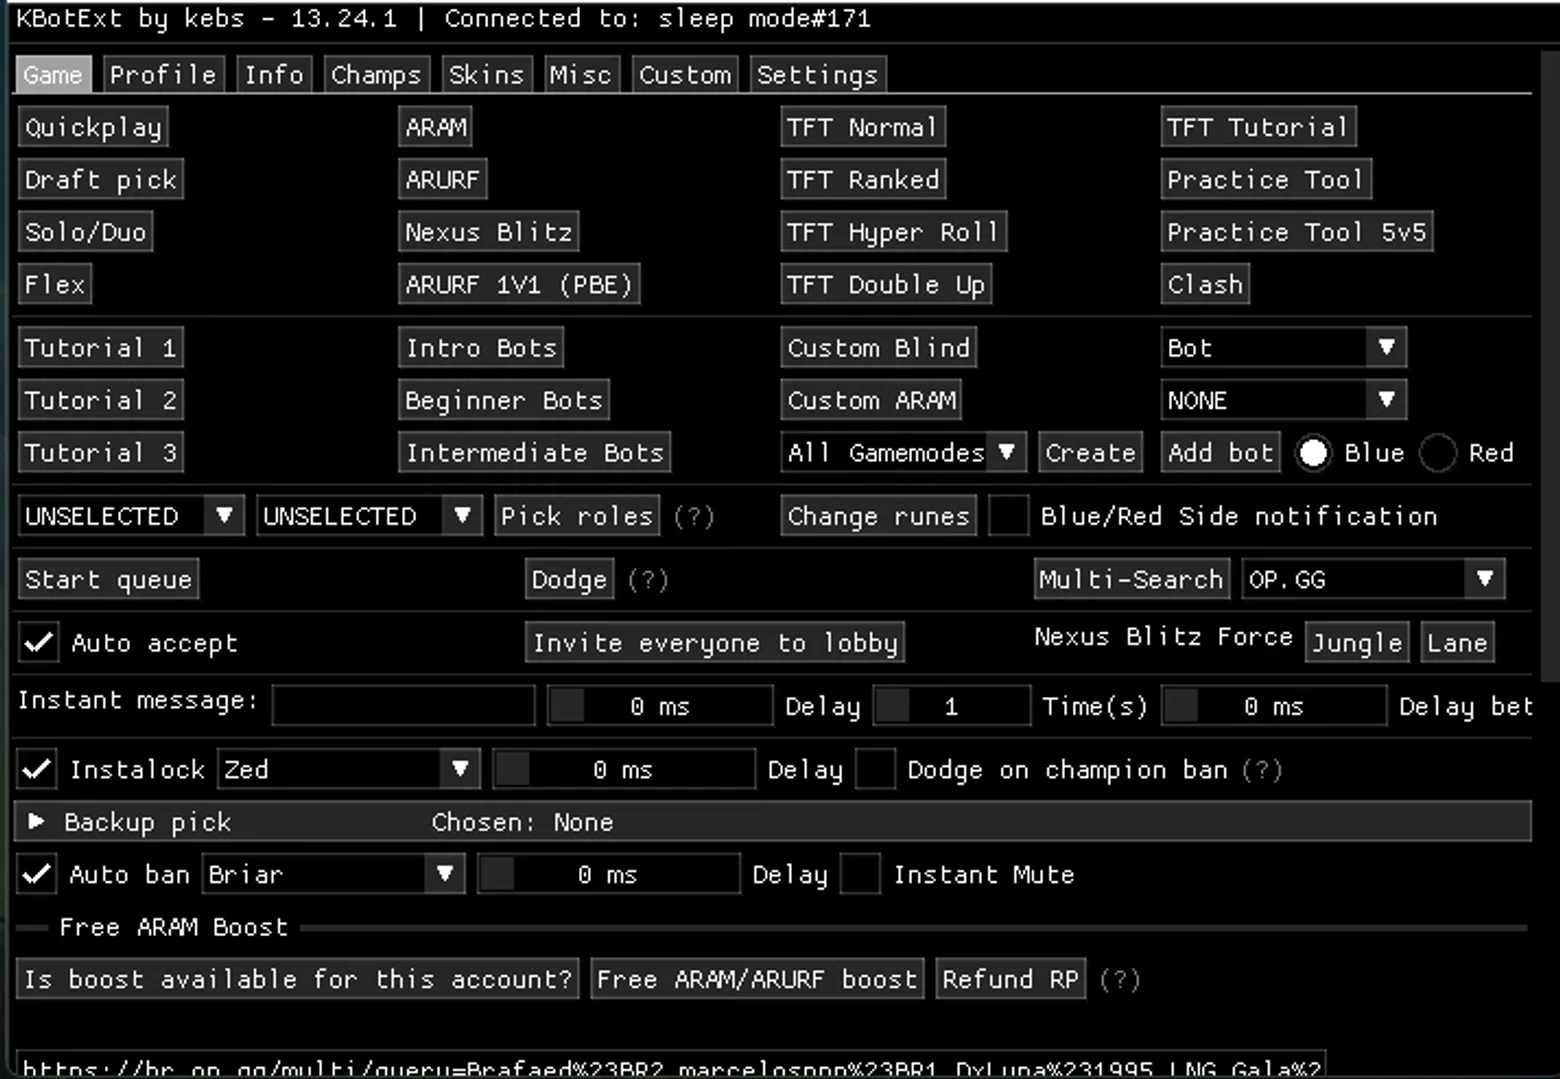Viewport: 1560px width, 1079px height.
Task: Open the NONE dropdown under Bot
Action: [x=1283, y=400]
